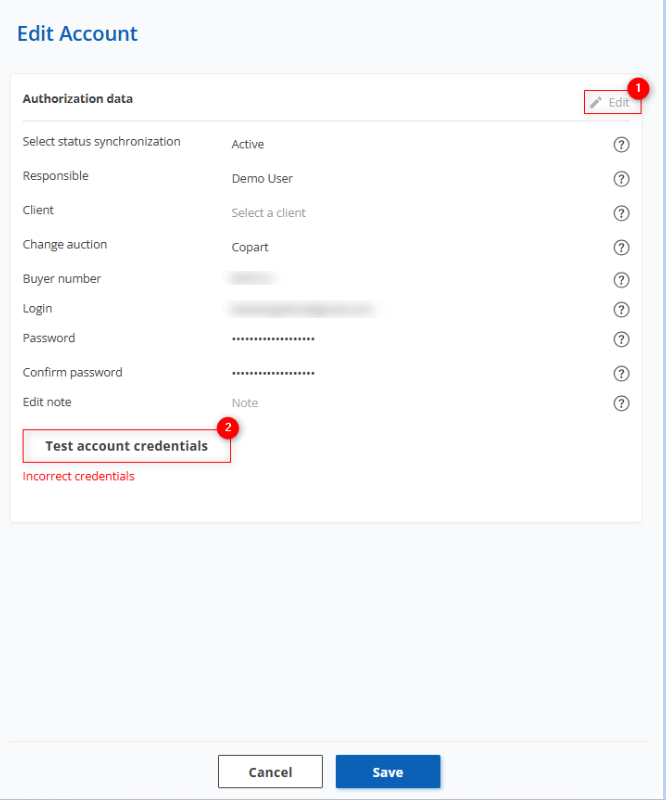Click help icon for Confirm password
This screenshot has width=666, height=800.
(x=621, y=374)
